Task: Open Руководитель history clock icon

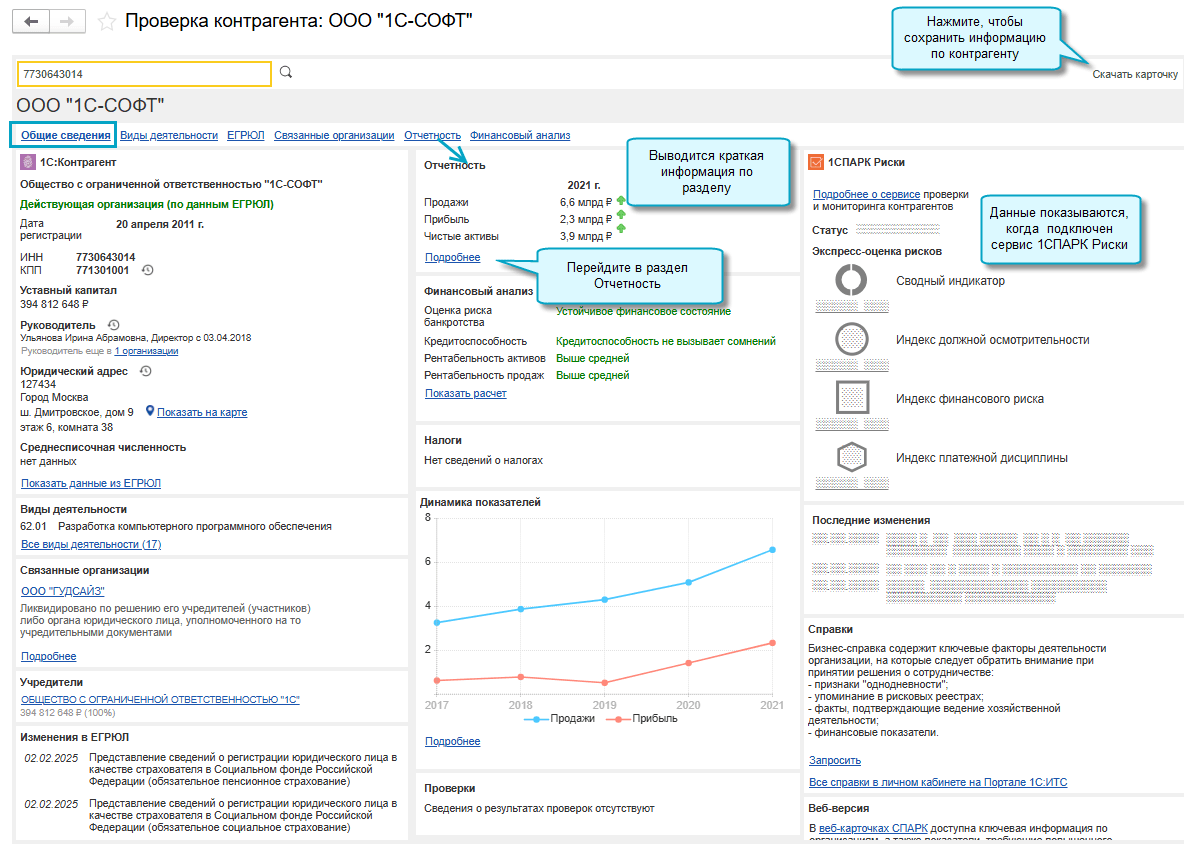Action: pyautogui.click(x=113, y=325)
